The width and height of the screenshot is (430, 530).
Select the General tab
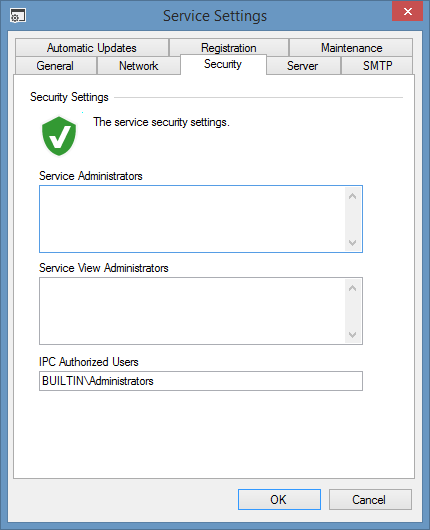click(x=55, y=66)
